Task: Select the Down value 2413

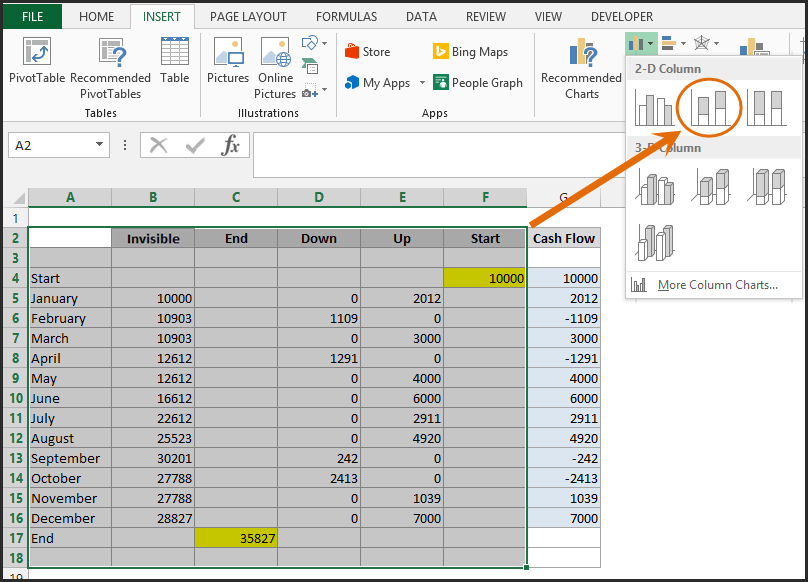Action: pos(319,478)
